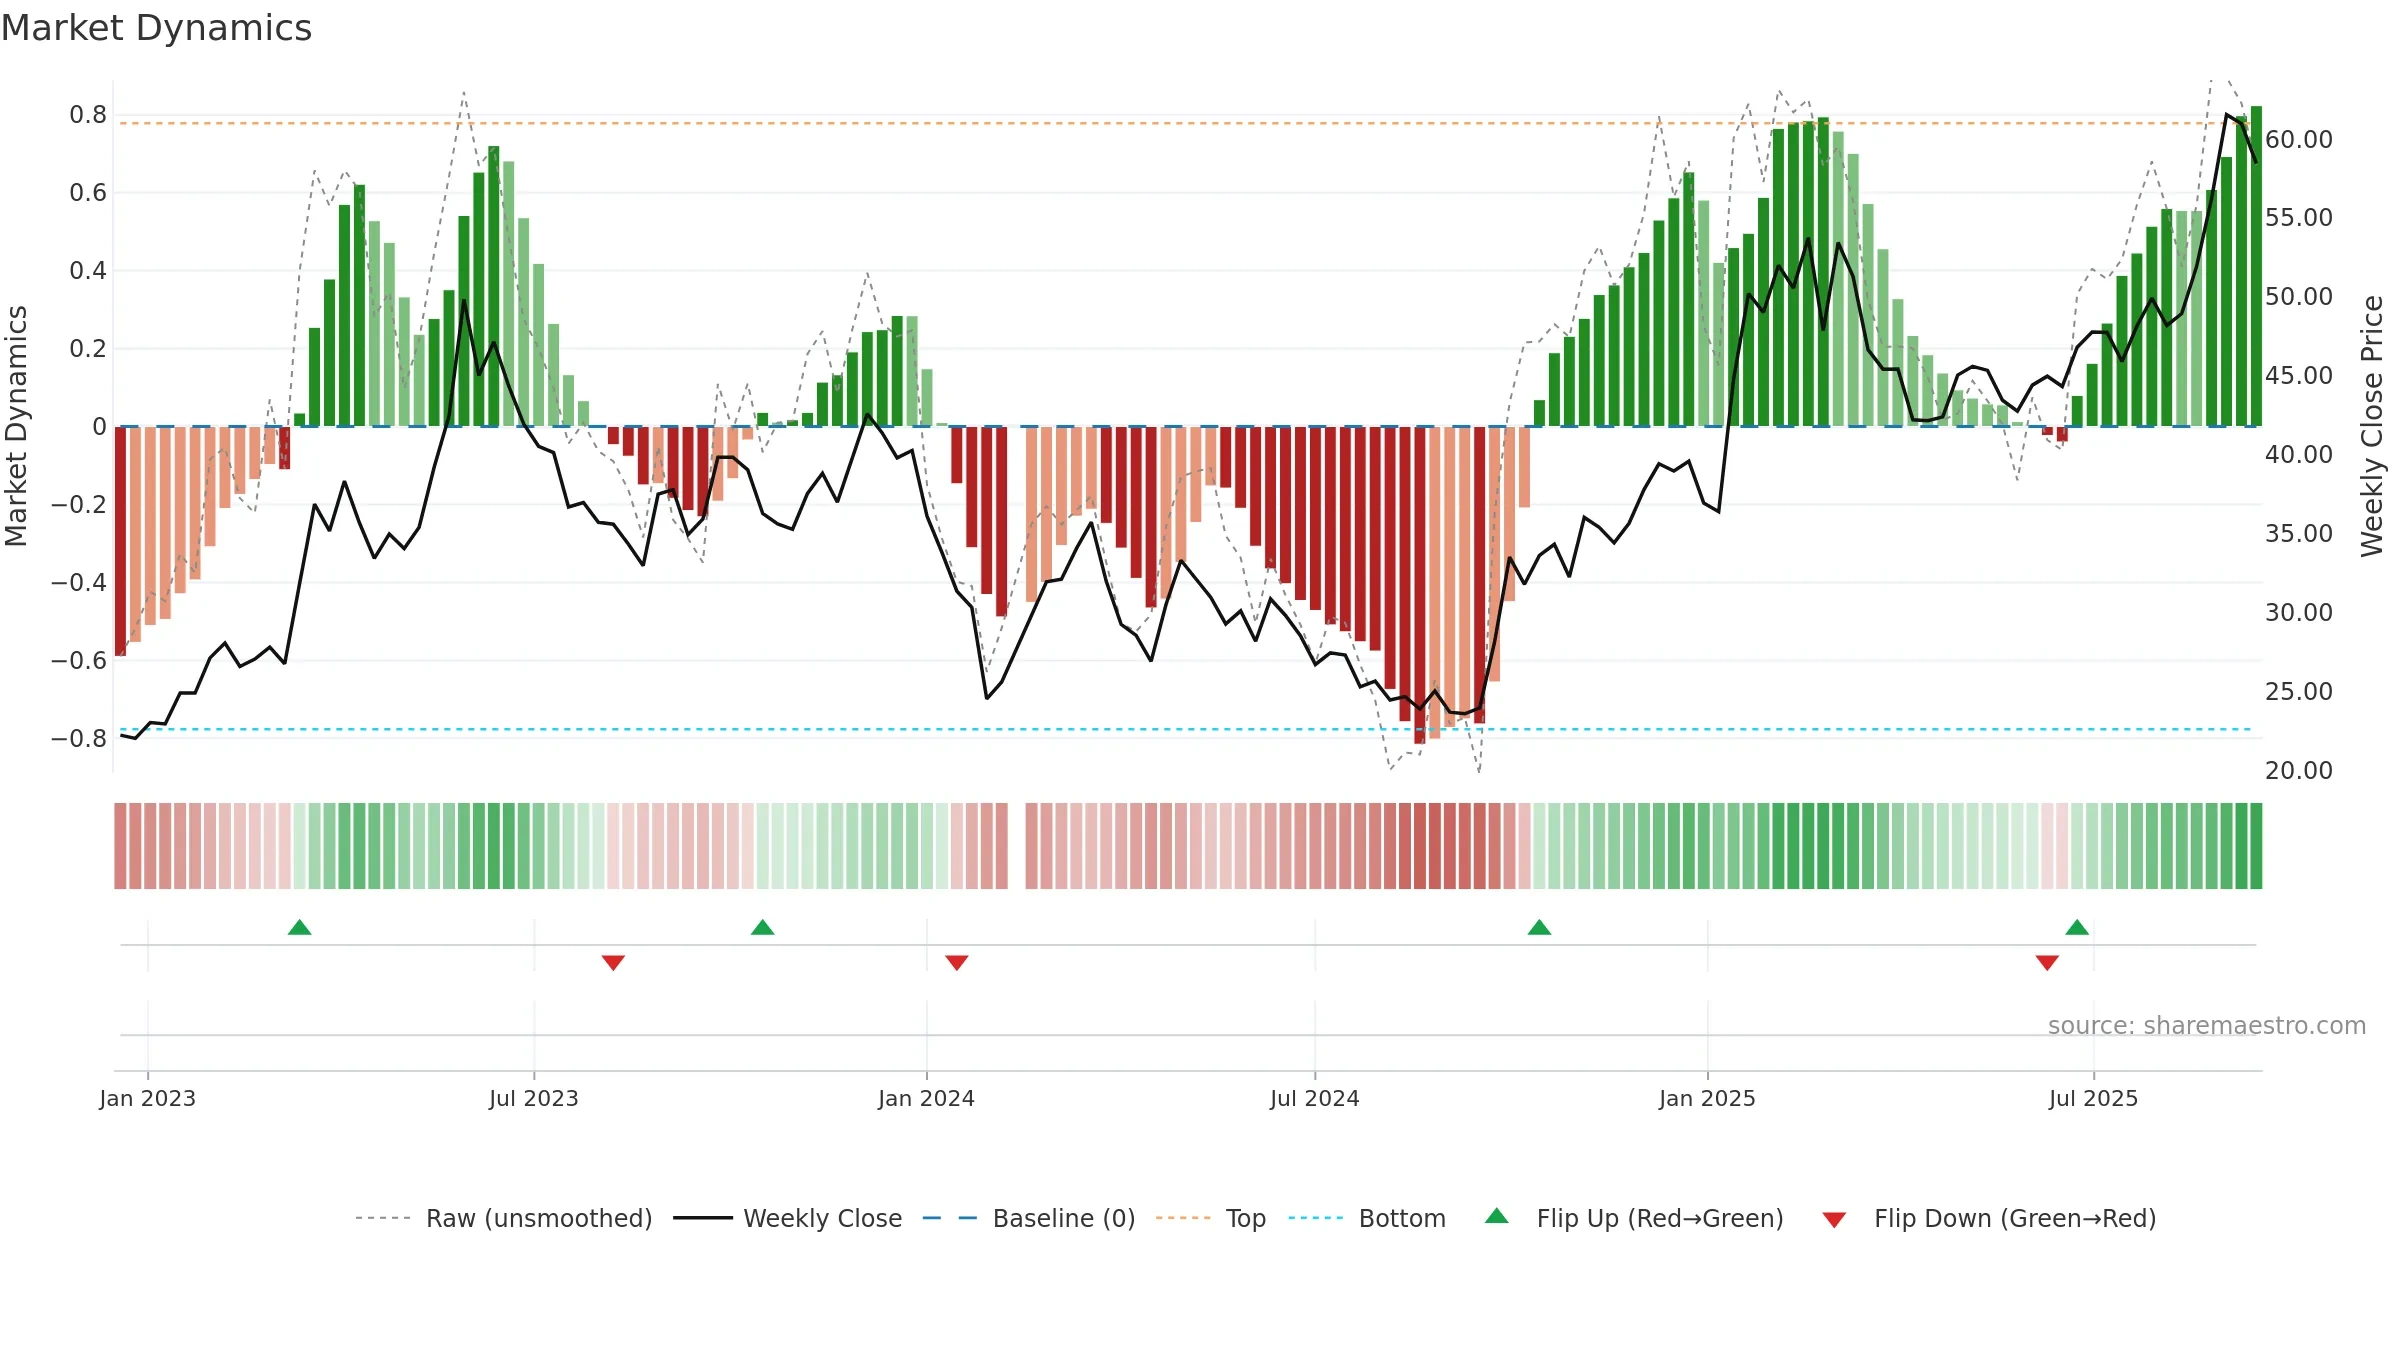Viewport: 2400px width, 1350px height.
Task: Click the 25.00 price axis tick label
Action: (x=2299, y=692)
